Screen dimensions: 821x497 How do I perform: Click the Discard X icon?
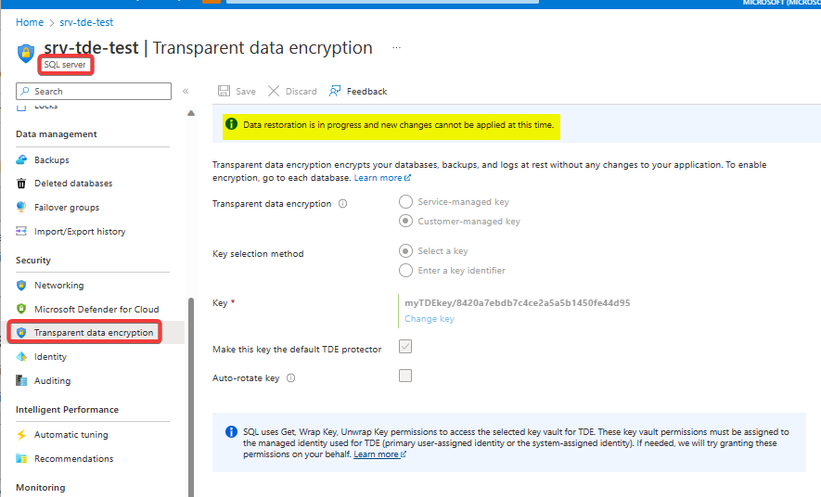click(274, 91)
